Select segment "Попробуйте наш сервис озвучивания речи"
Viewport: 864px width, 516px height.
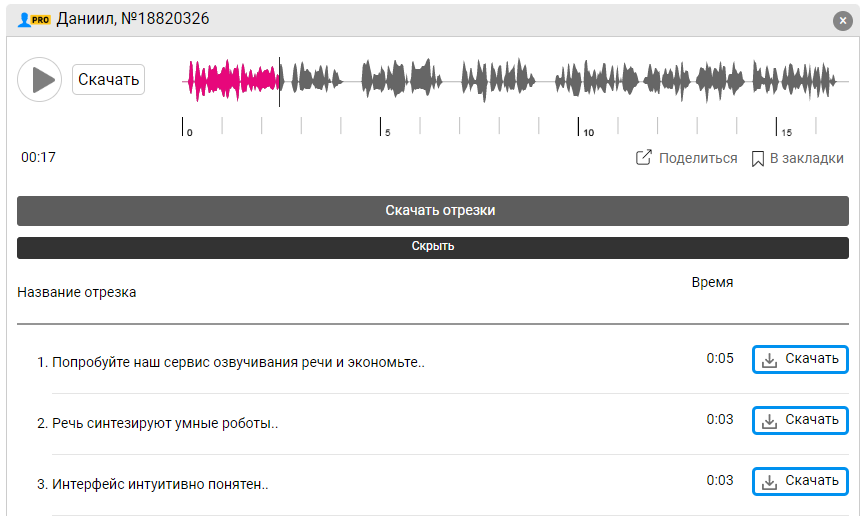pos(238,362)
